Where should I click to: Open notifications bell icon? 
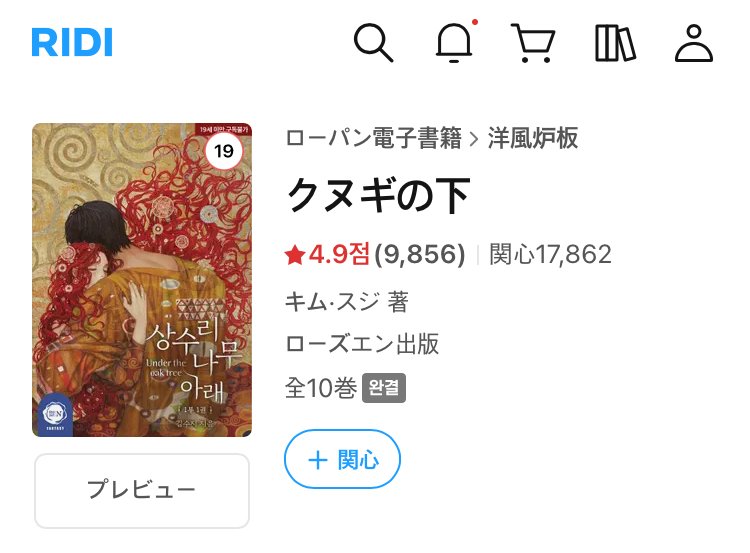pyautogui.click(x=454, y=43)
